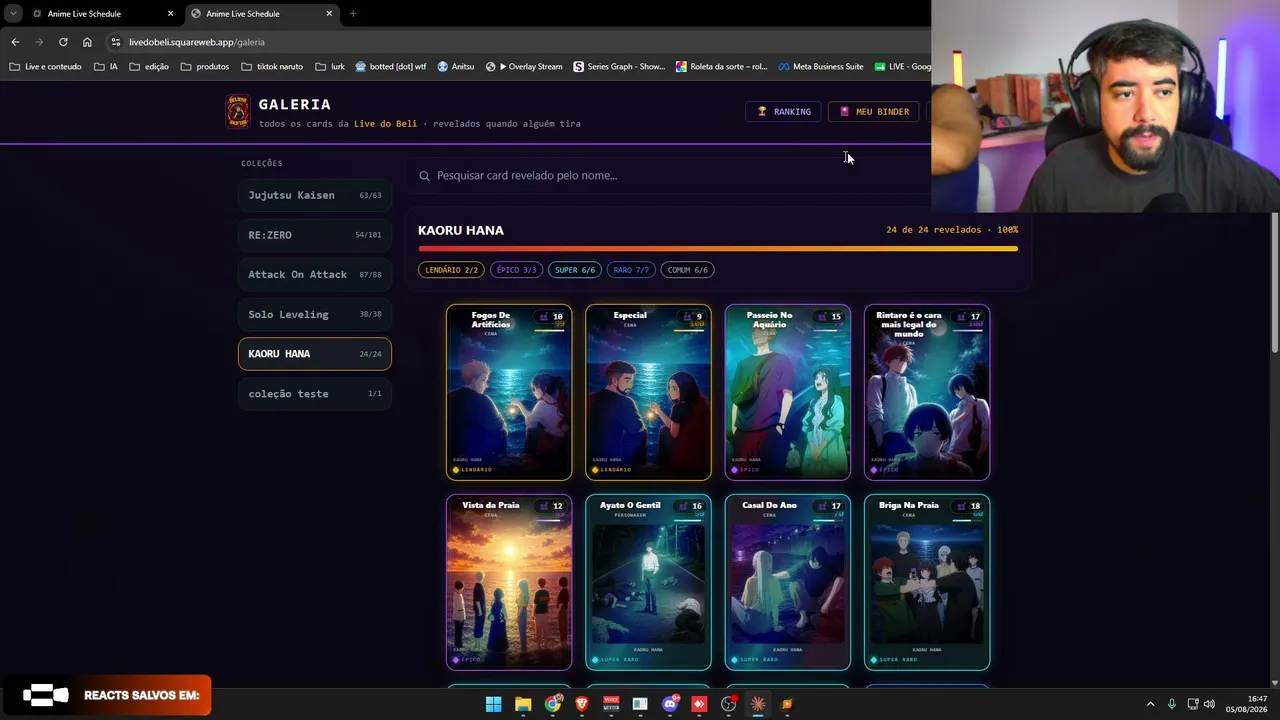Open a new browser tab
Screen dimensions: 1280x720
(x=353, y=14)
